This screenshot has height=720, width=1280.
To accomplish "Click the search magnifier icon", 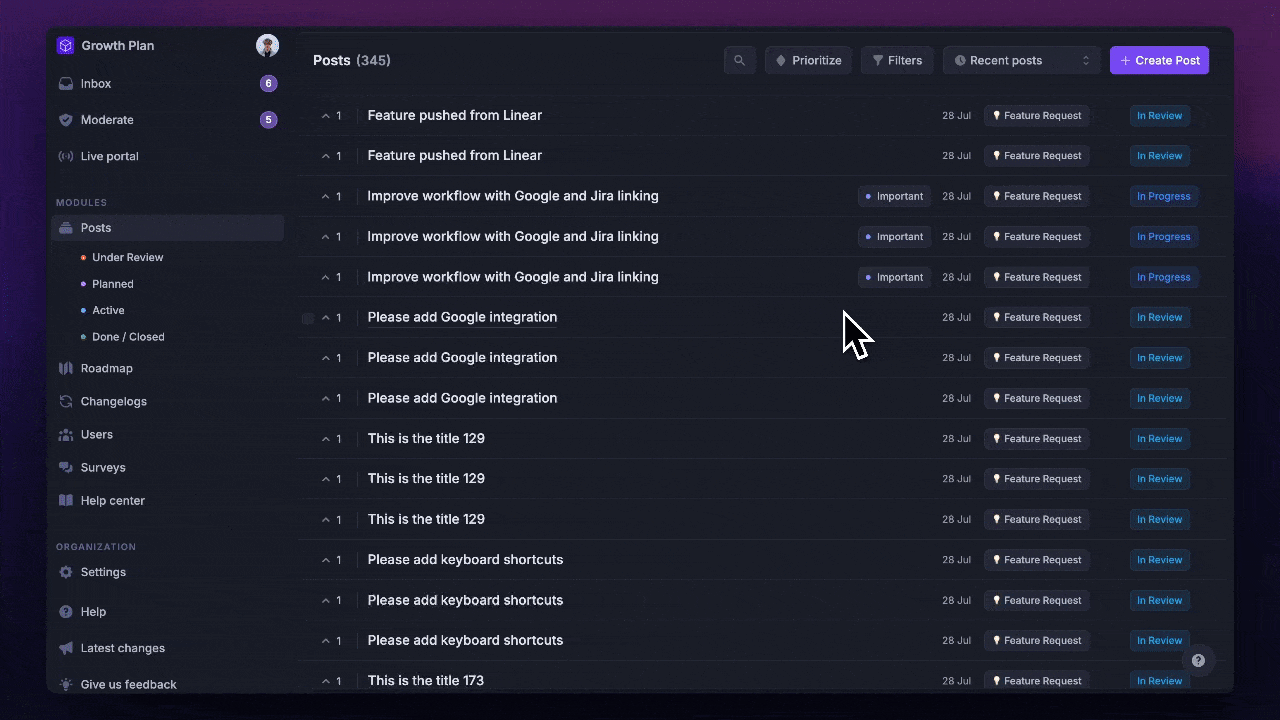I will [740, 60].
